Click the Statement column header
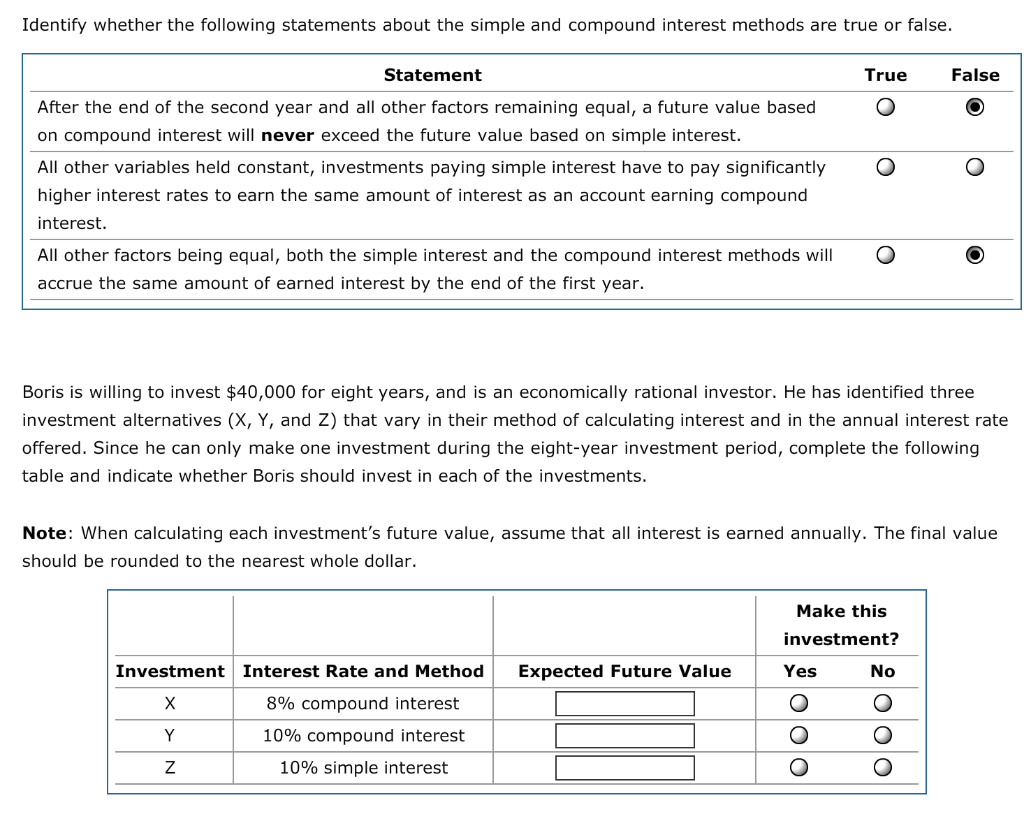 [432, 75]
